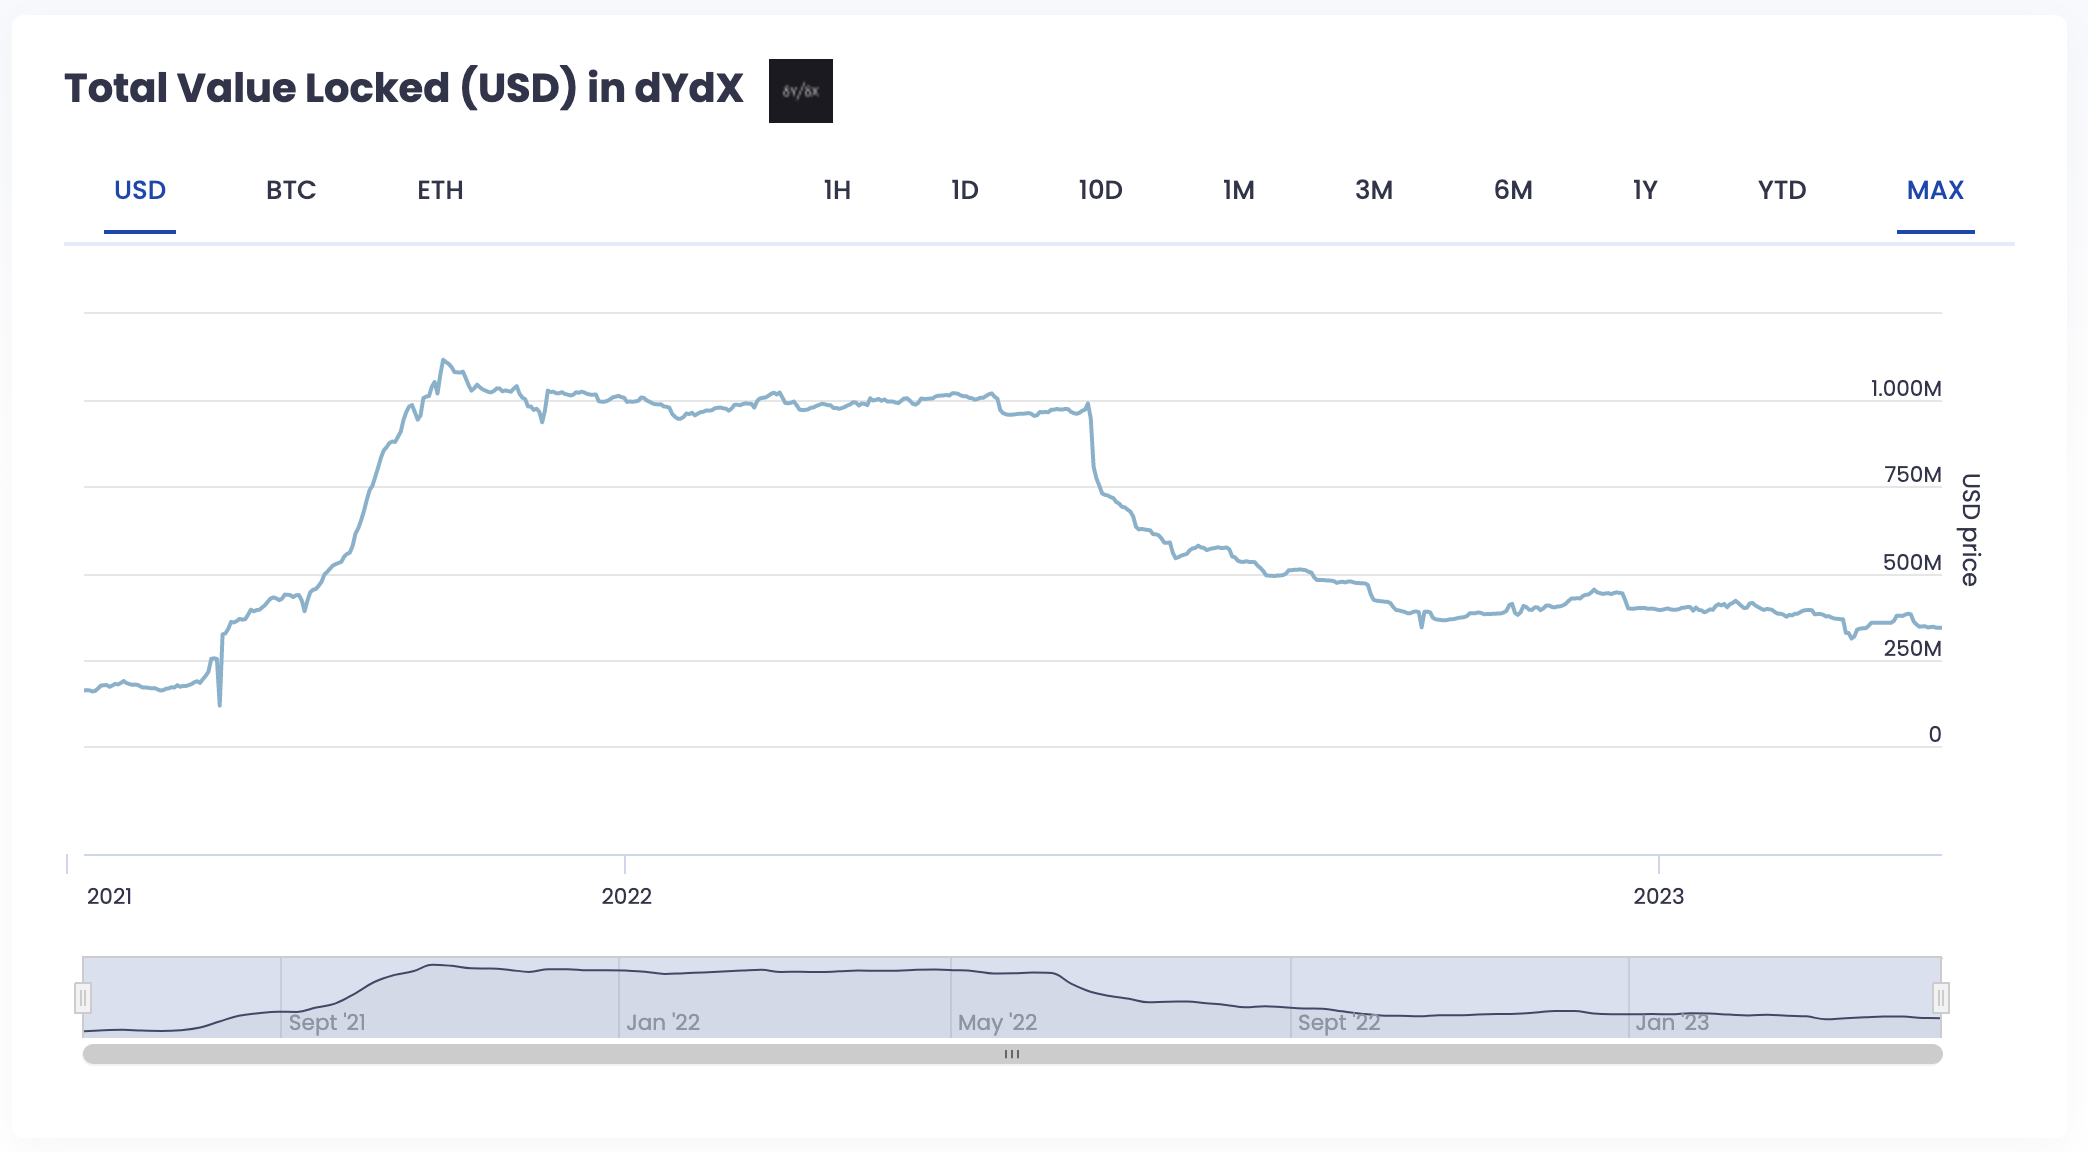
Task: Switch chart currency to USD
Action: coord(140,190)
